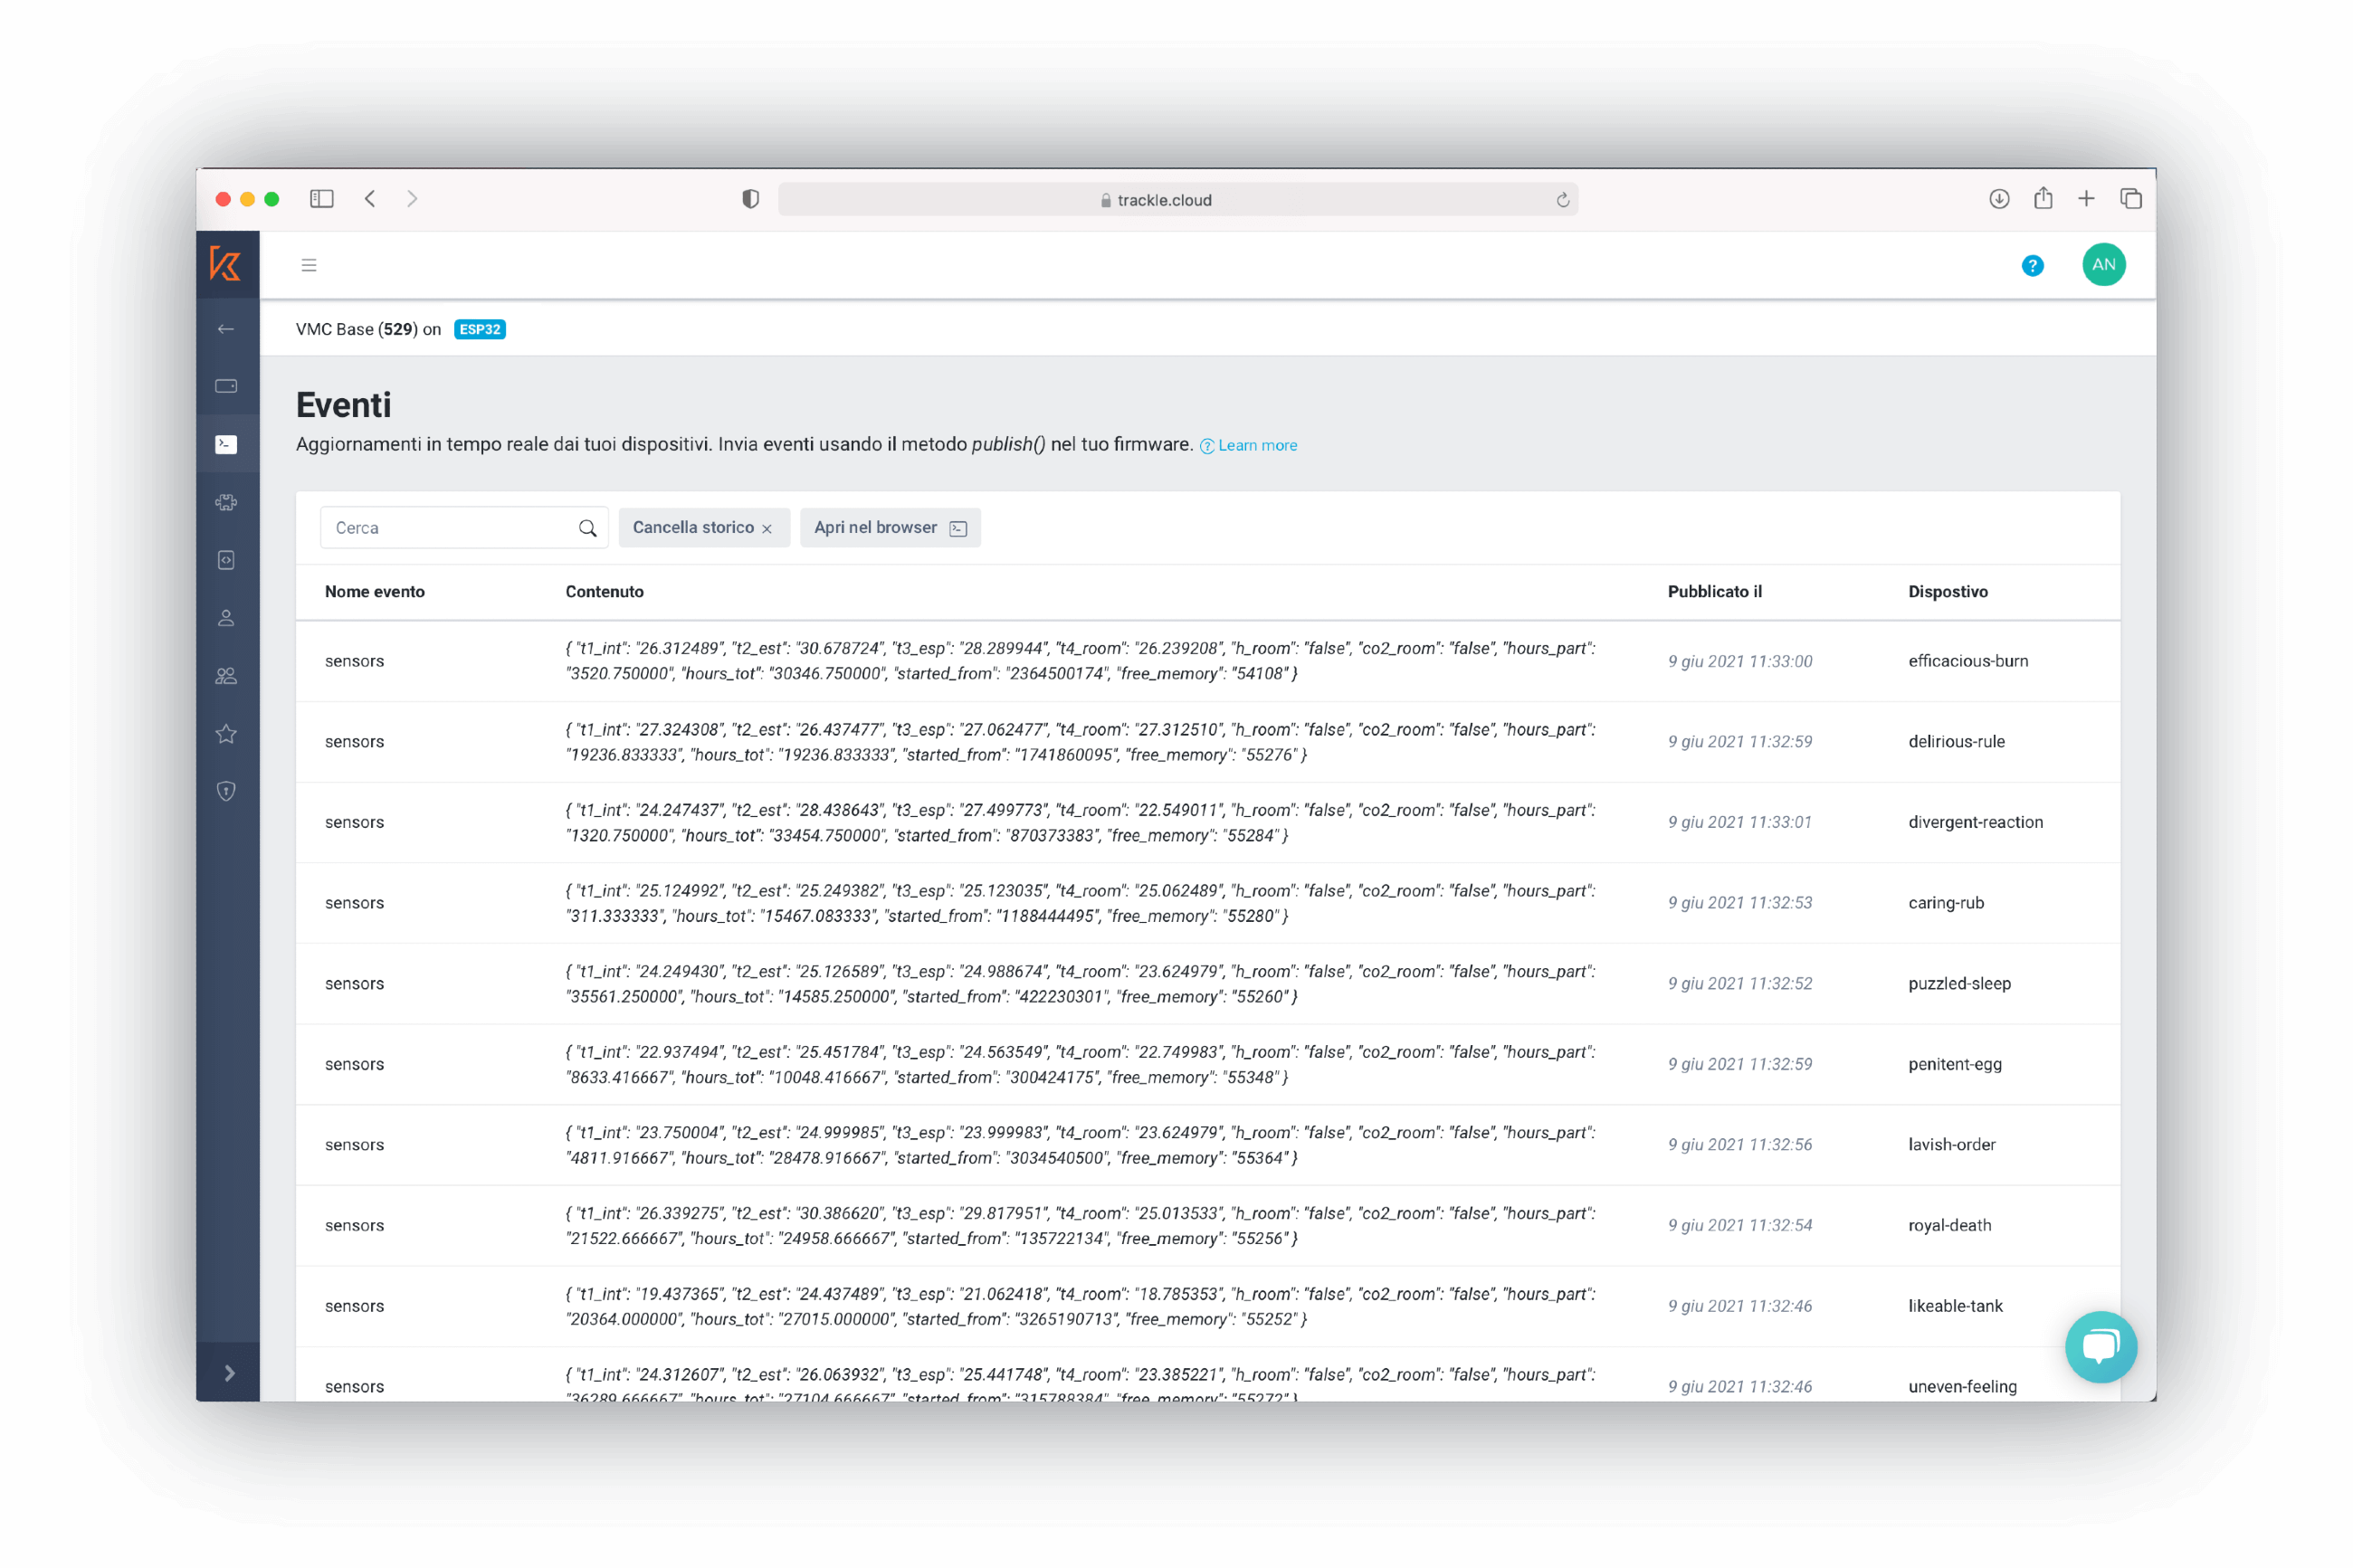Click timestamp 9 giu 2021 11:32:52
This screenshot has width=2353, height=1568.
coord(1740,984)
